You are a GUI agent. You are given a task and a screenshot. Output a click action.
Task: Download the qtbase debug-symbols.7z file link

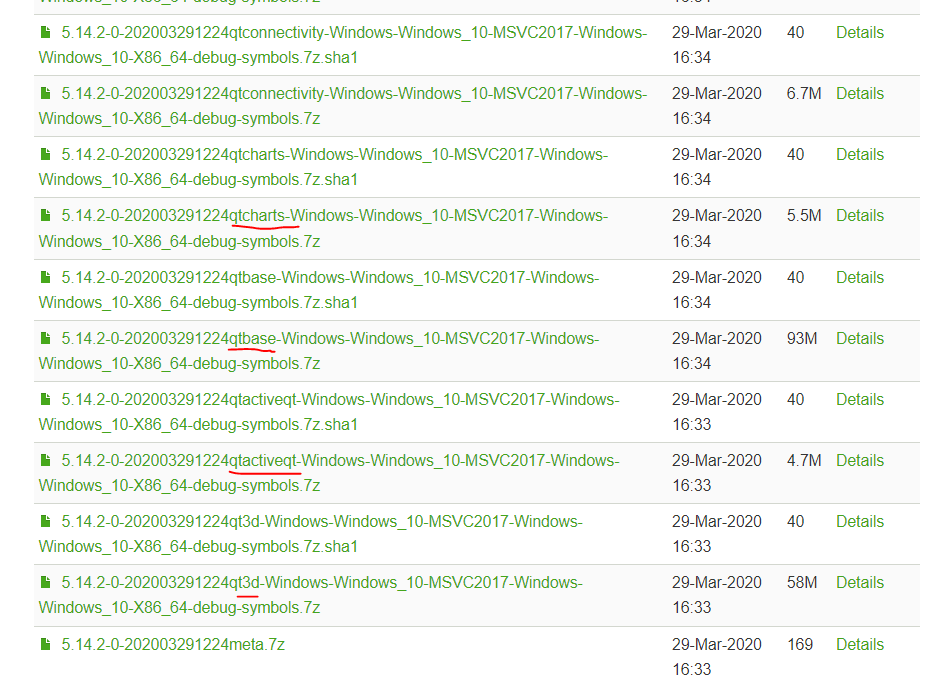click(x=330, y=339)
